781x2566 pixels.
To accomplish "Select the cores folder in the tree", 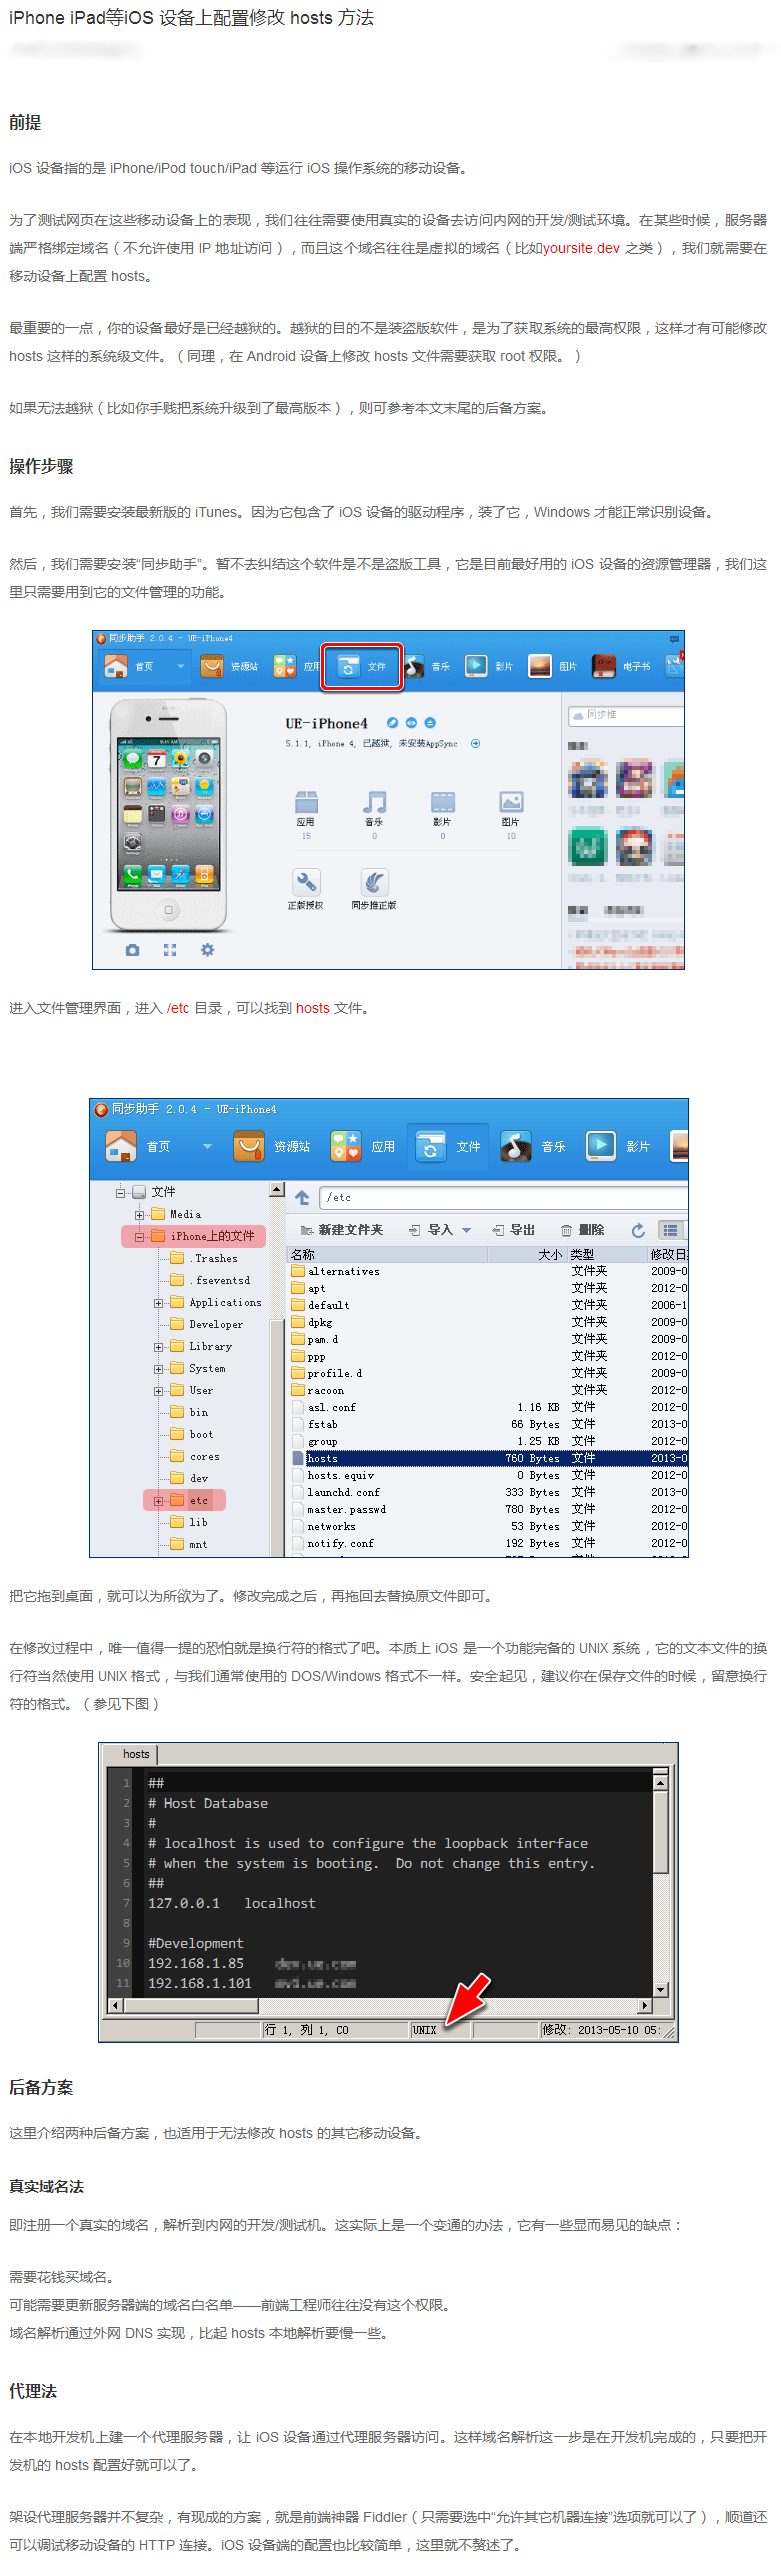I will click(x=195, y=1456).
